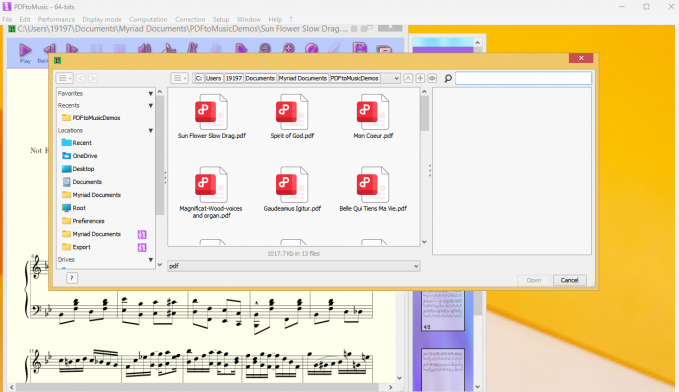
Task: Open the Computation menu
Action: (148, 19)
